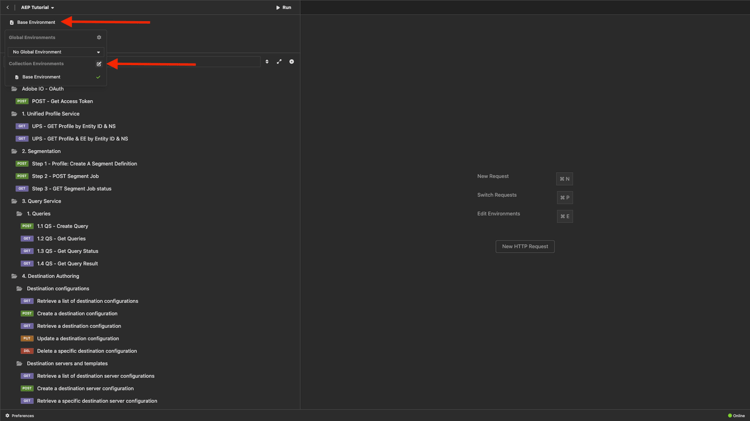
Task: Click PUT badge of Update a destination configuration
Action: point(27,339)
